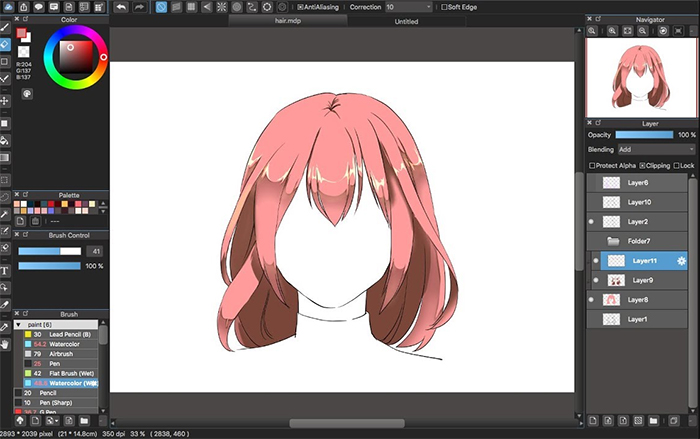Screen dimensions: 700x439
Task: Zoom in using Navigator magnifier plus icon
Action: (612, 31)
